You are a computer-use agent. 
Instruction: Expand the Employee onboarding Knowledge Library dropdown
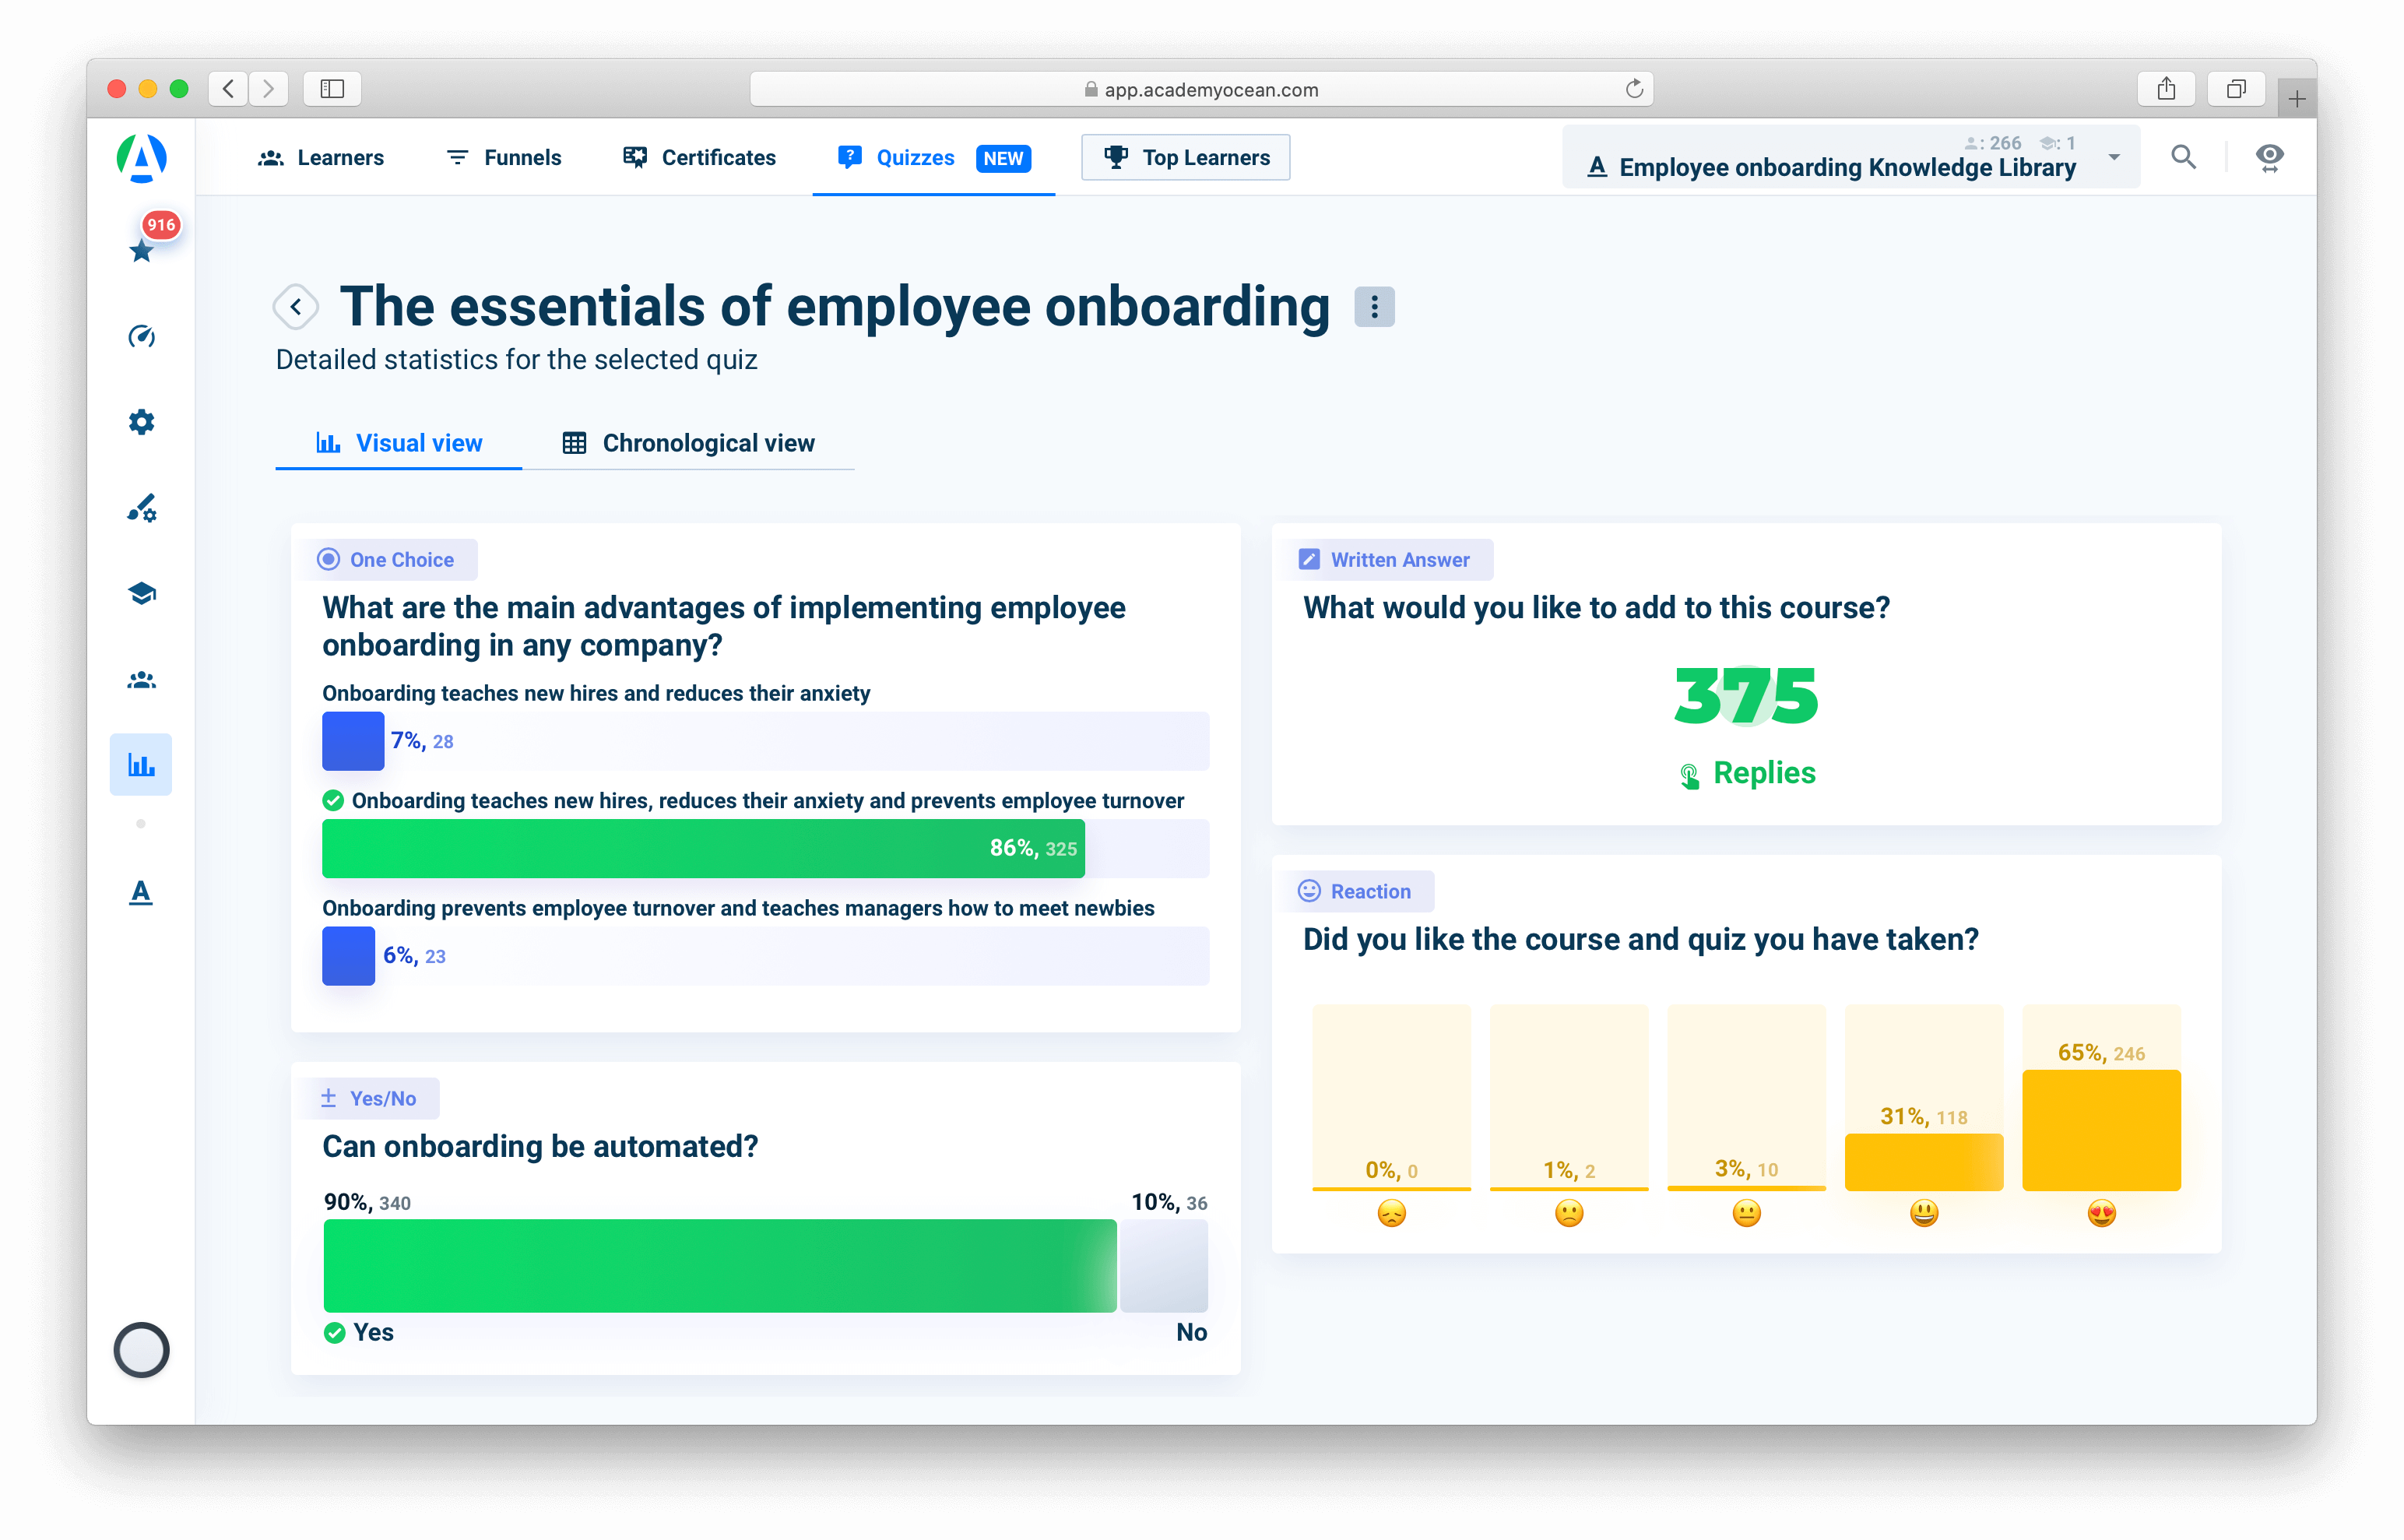pyautogui.click(x=1851, y=158)
